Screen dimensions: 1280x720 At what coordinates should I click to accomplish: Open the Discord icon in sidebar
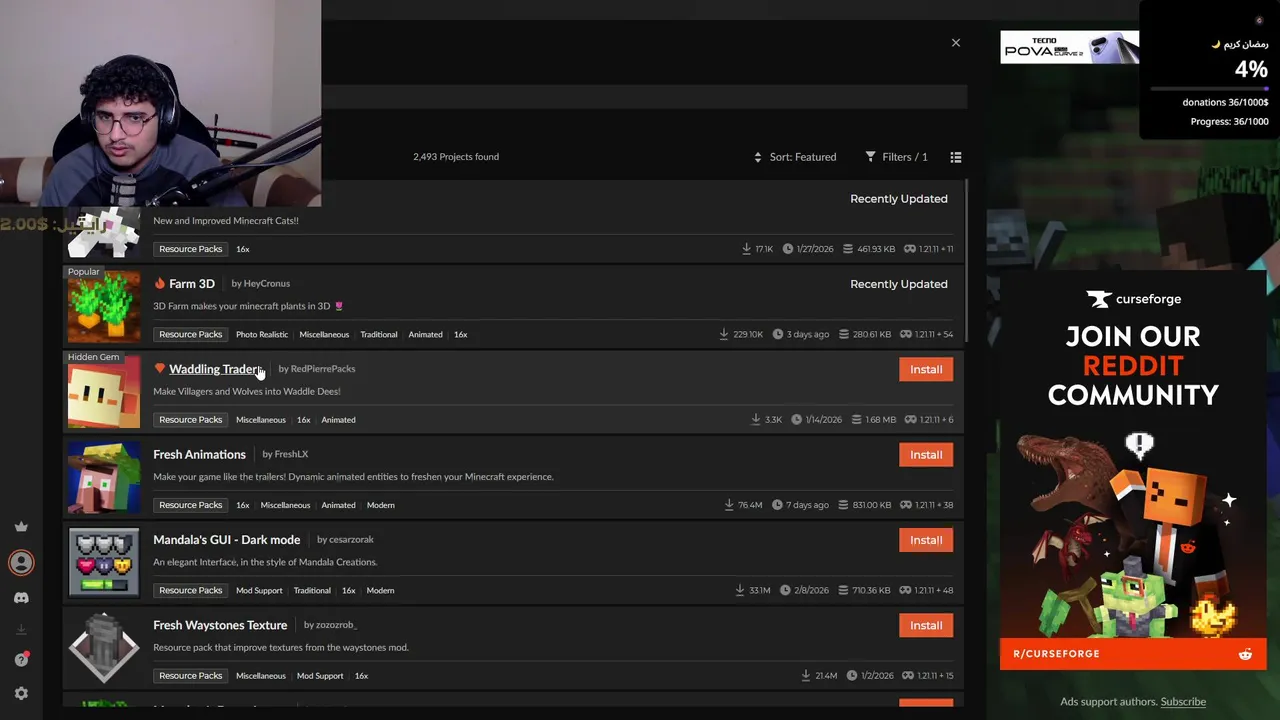pyautogui.click(x=21, y=598)
